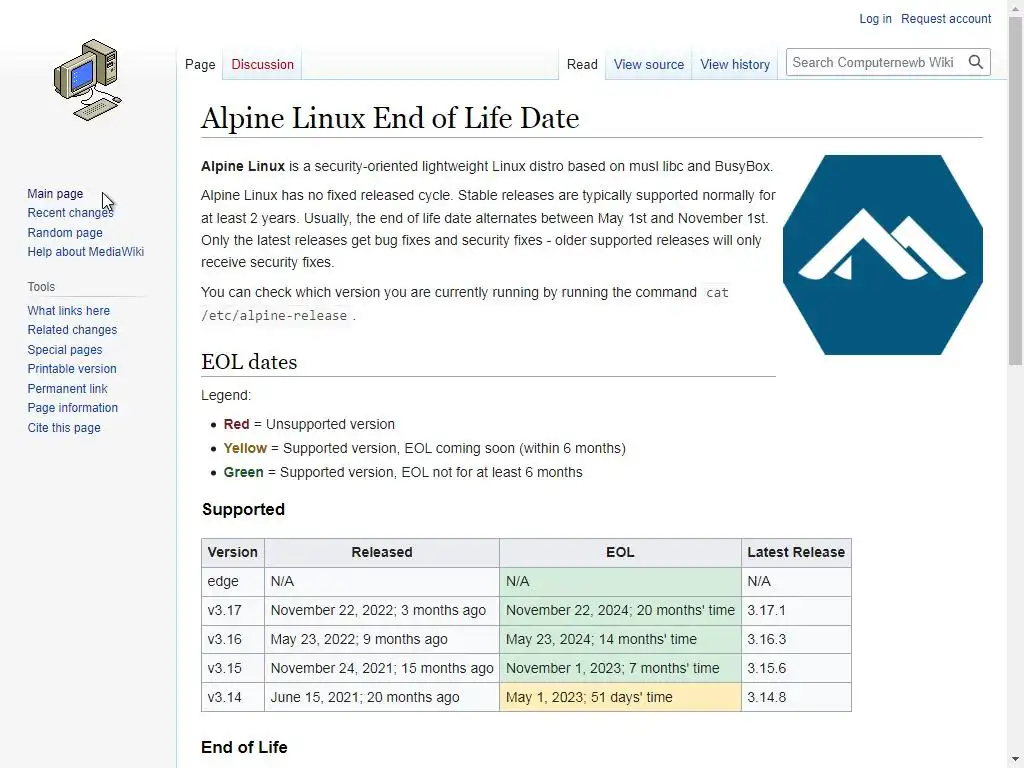Open the View source tab
1024x768 pixels.
click(648, 65)
